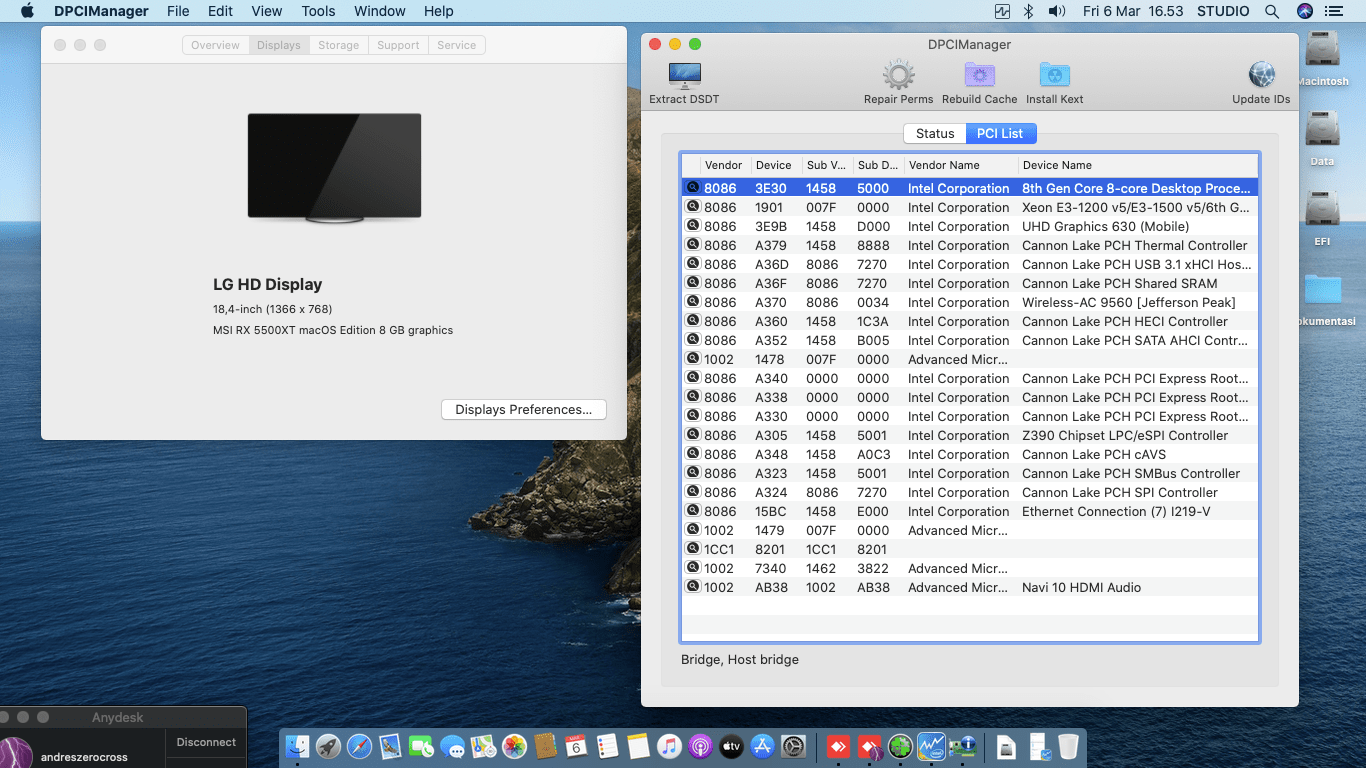Screen dimensions: 1366x768
Task: Click Disconnect in the Anydesk window
Action: pos(206,742)
